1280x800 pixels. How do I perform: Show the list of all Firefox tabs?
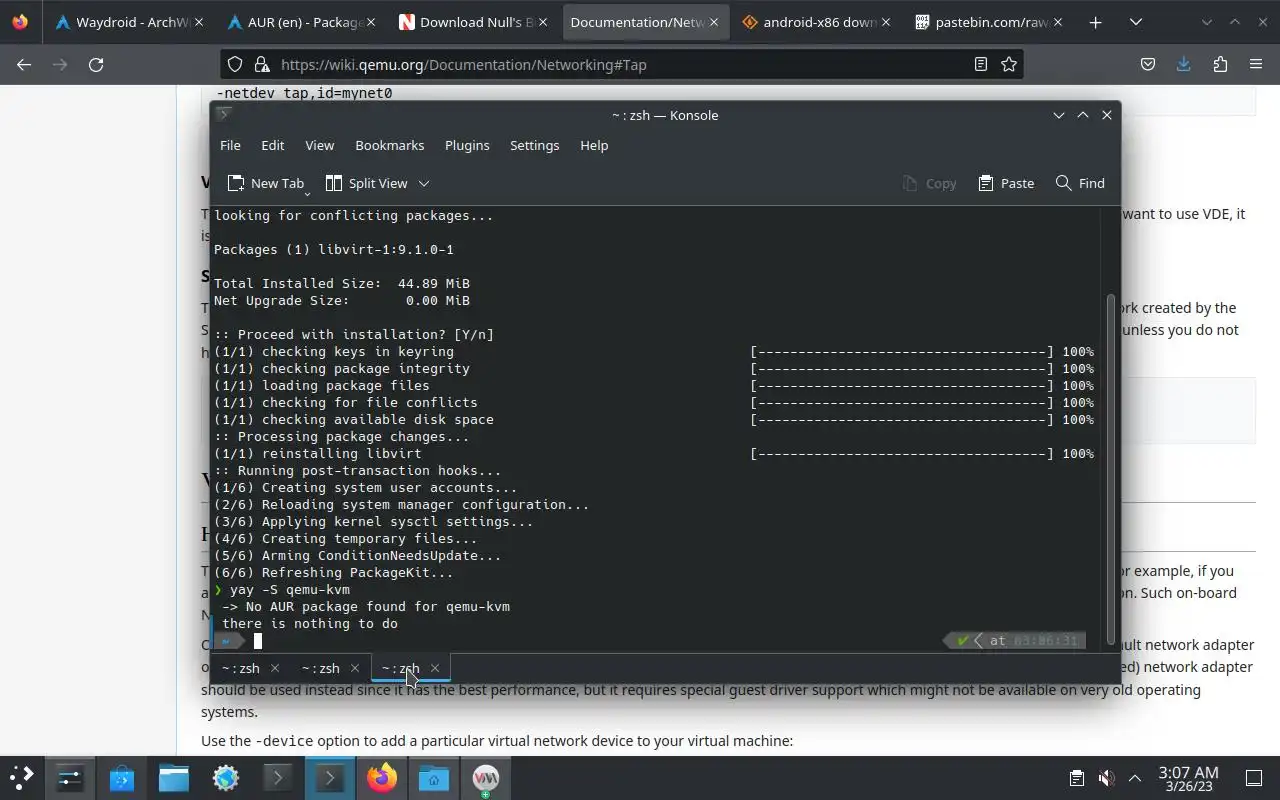(1136, 22)
